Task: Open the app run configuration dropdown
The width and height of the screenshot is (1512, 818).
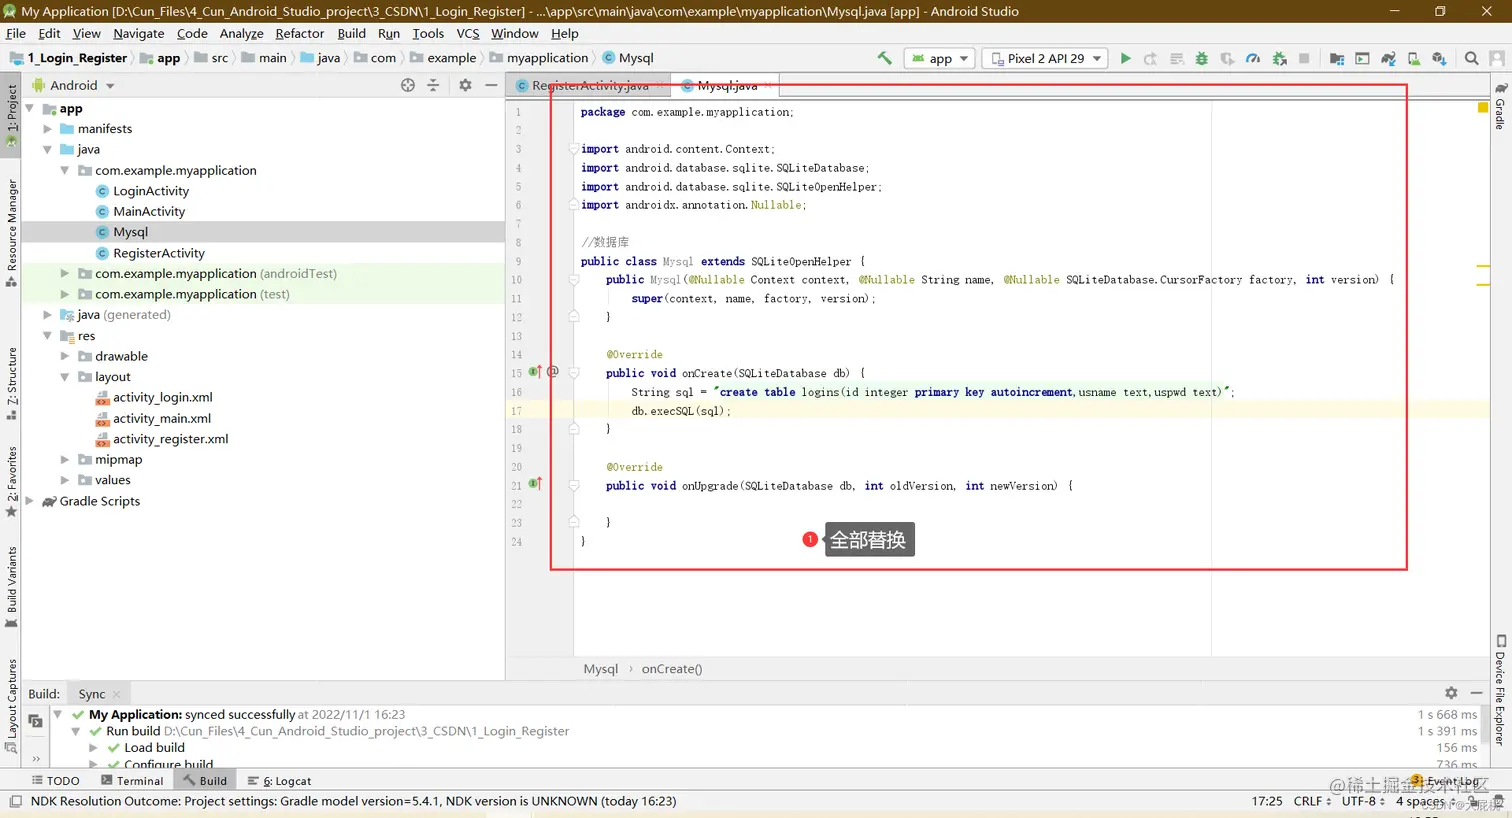Action: pyautogui.click(x=940, y=58)
